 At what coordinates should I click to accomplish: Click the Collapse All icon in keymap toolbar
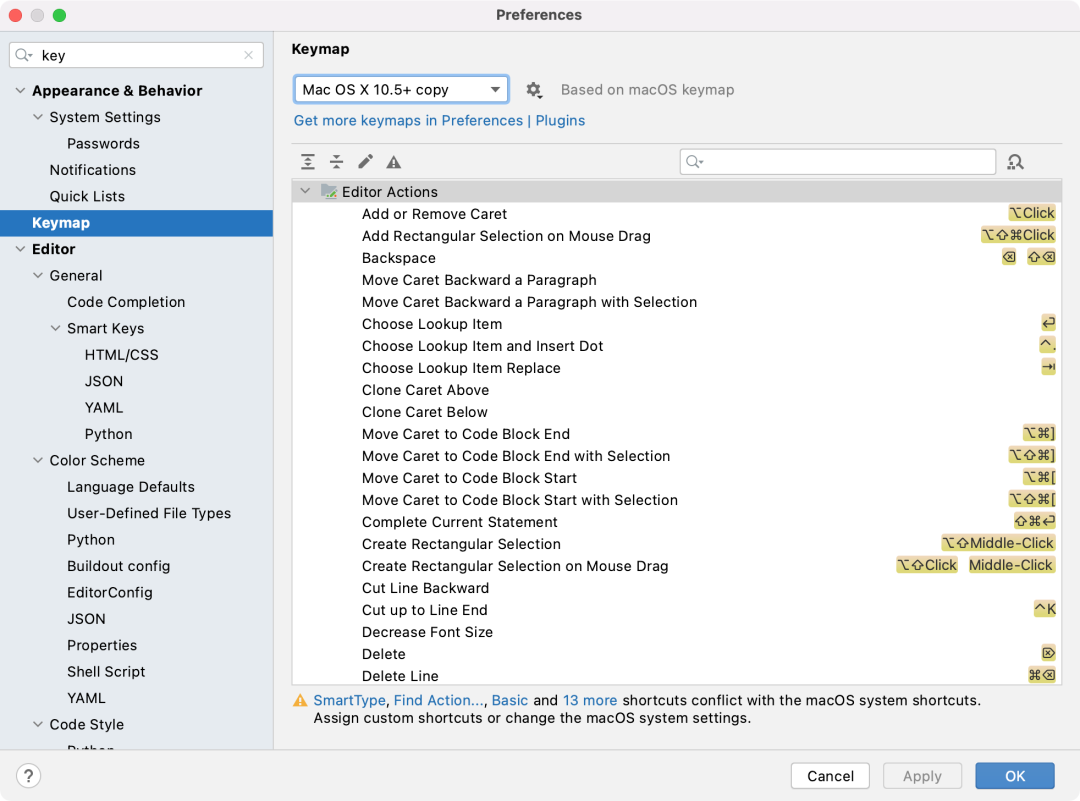coord(336,162)
